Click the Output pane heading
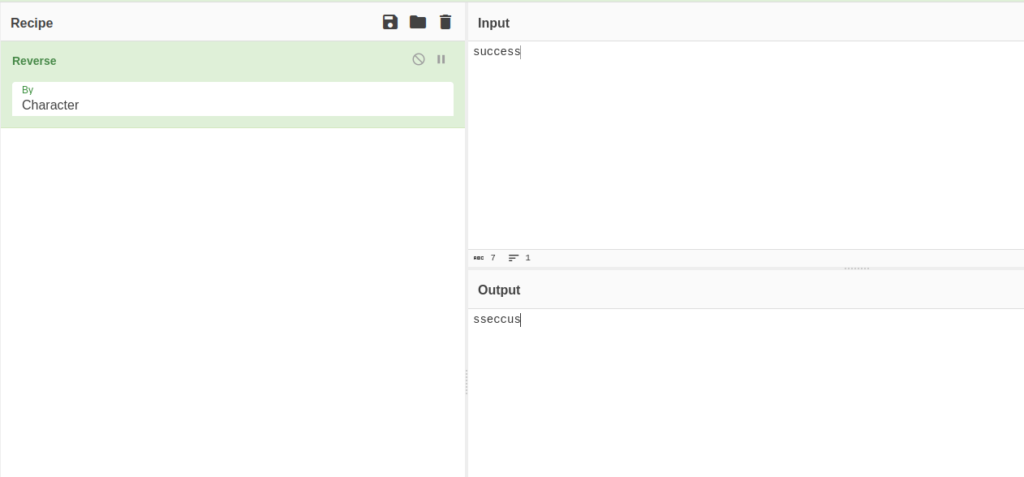Screen dimensions: 1024x477 [x=499, y=290]
